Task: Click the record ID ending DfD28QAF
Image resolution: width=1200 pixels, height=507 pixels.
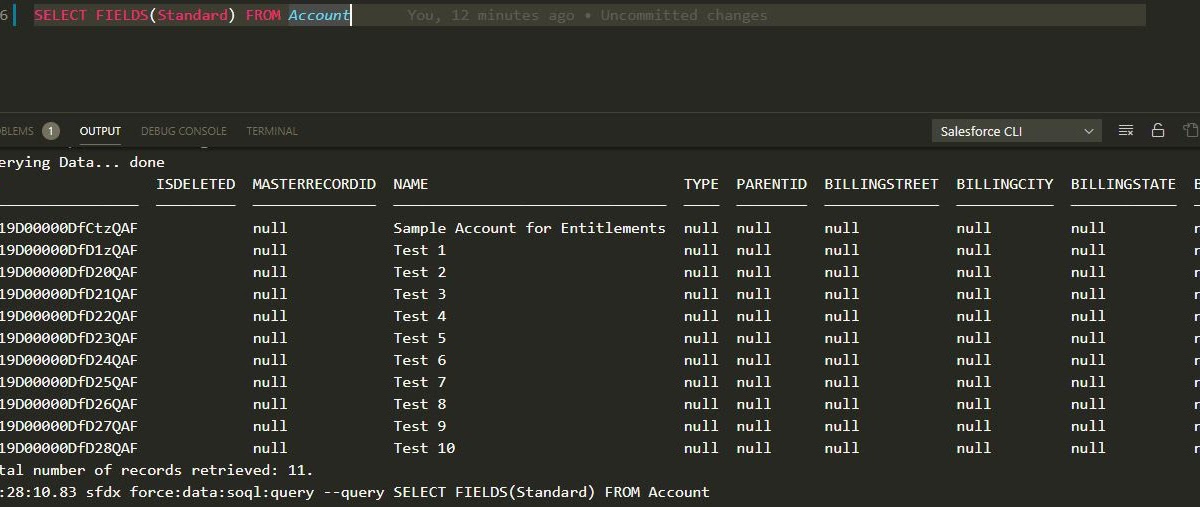Action: [x=69, y=448]
